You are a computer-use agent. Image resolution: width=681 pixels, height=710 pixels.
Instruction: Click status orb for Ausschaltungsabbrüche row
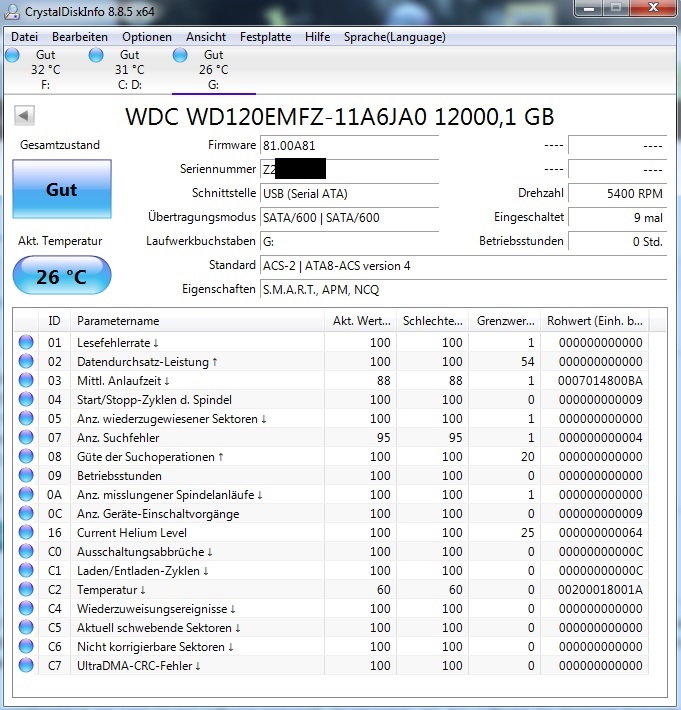(26, 552)
